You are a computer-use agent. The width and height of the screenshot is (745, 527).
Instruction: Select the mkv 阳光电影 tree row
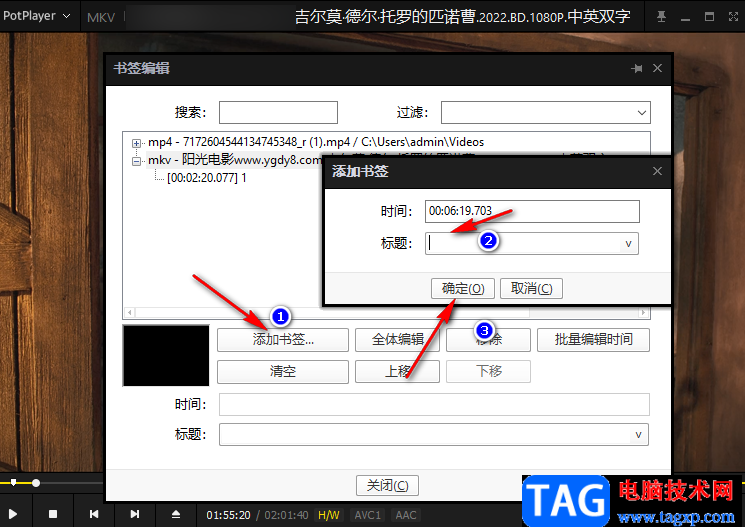234,160
